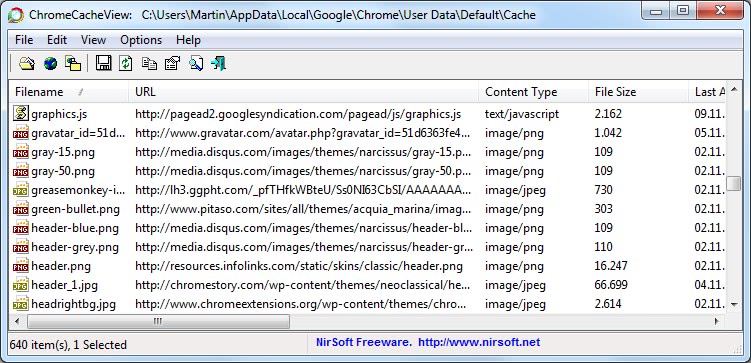This screenshot has height=363, width=751.
Task: Click Copy Selected Cache Files To icon
Action: [73, 63]
